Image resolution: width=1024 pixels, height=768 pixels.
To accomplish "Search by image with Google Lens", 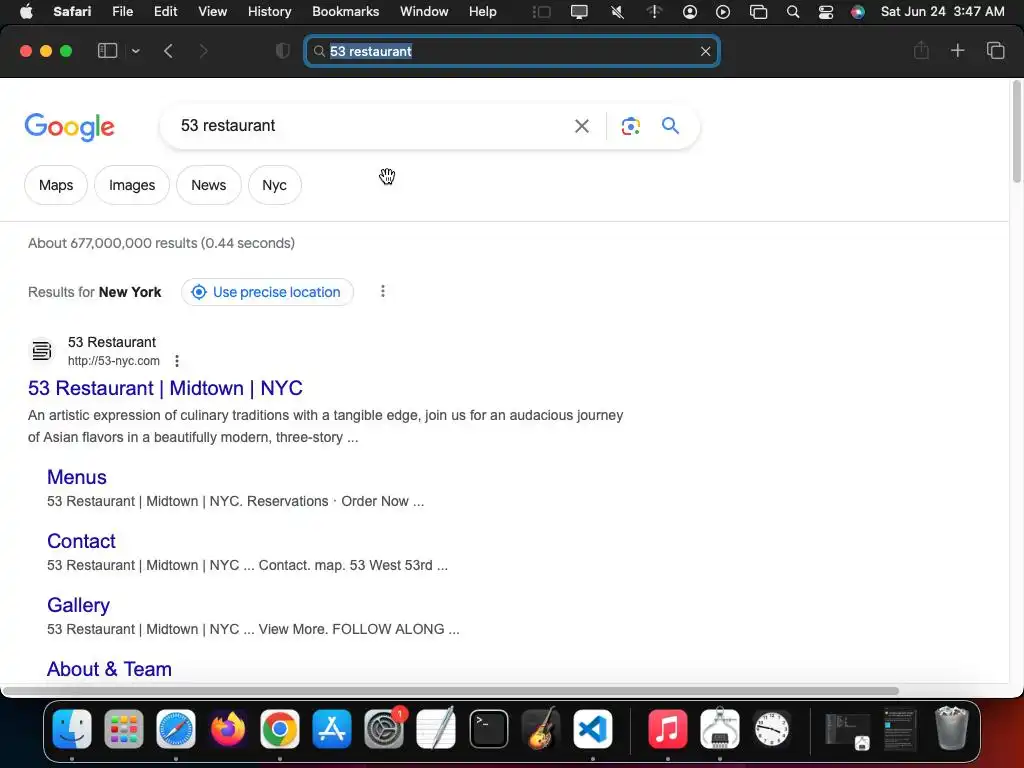I will click(x=630, y=125).
